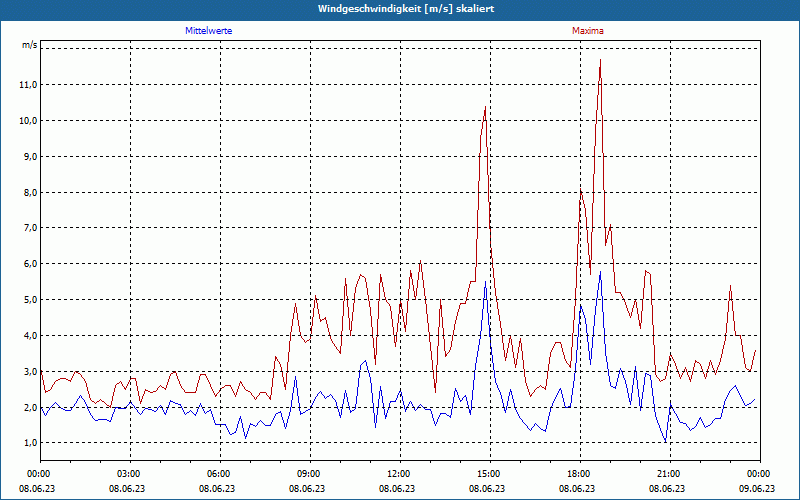
Task: Click the '03:00' time axis label
Action: tap(131, 474)
